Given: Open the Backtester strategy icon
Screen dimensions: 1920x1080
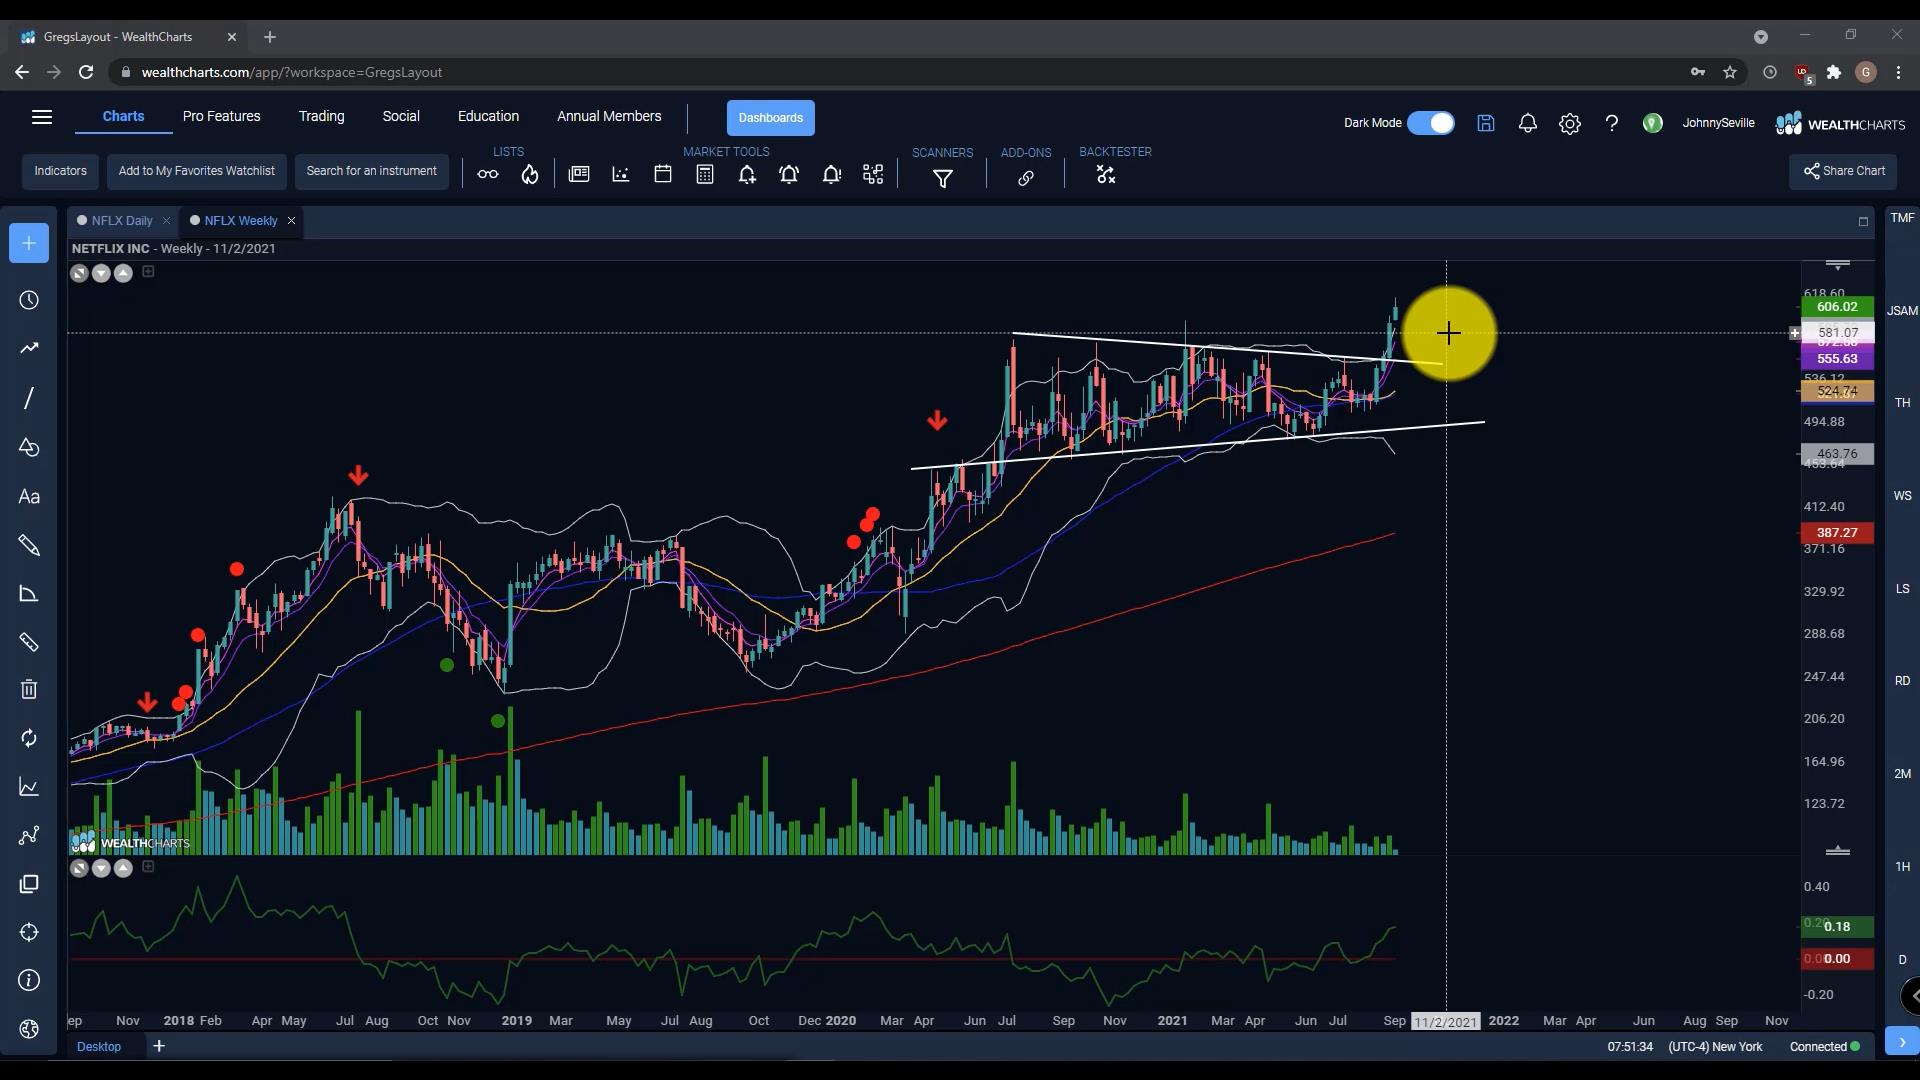Looking at the screenshot, I should click(1106, 175).
